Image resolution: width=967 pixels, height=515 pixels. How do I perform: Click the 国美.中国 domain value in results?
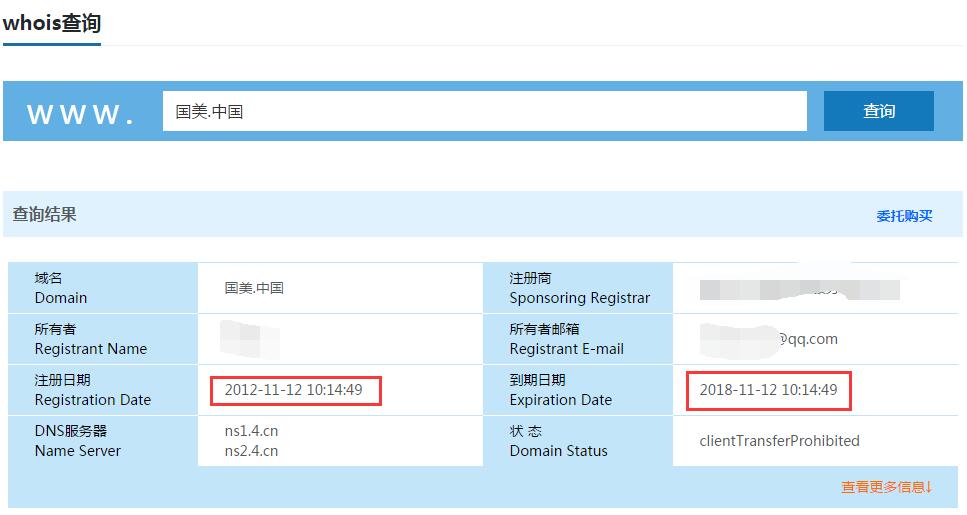254,288
